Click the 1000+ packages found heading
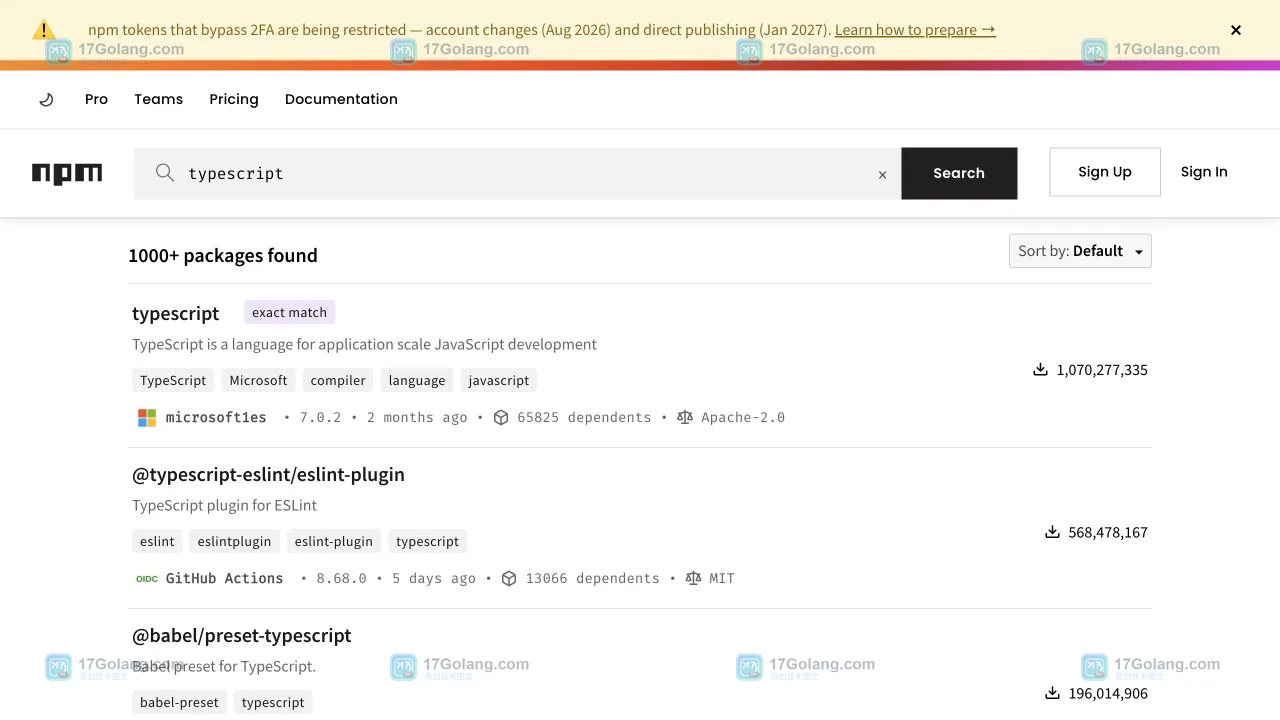This screenshot has width=1280, height=720. point(223,256)
